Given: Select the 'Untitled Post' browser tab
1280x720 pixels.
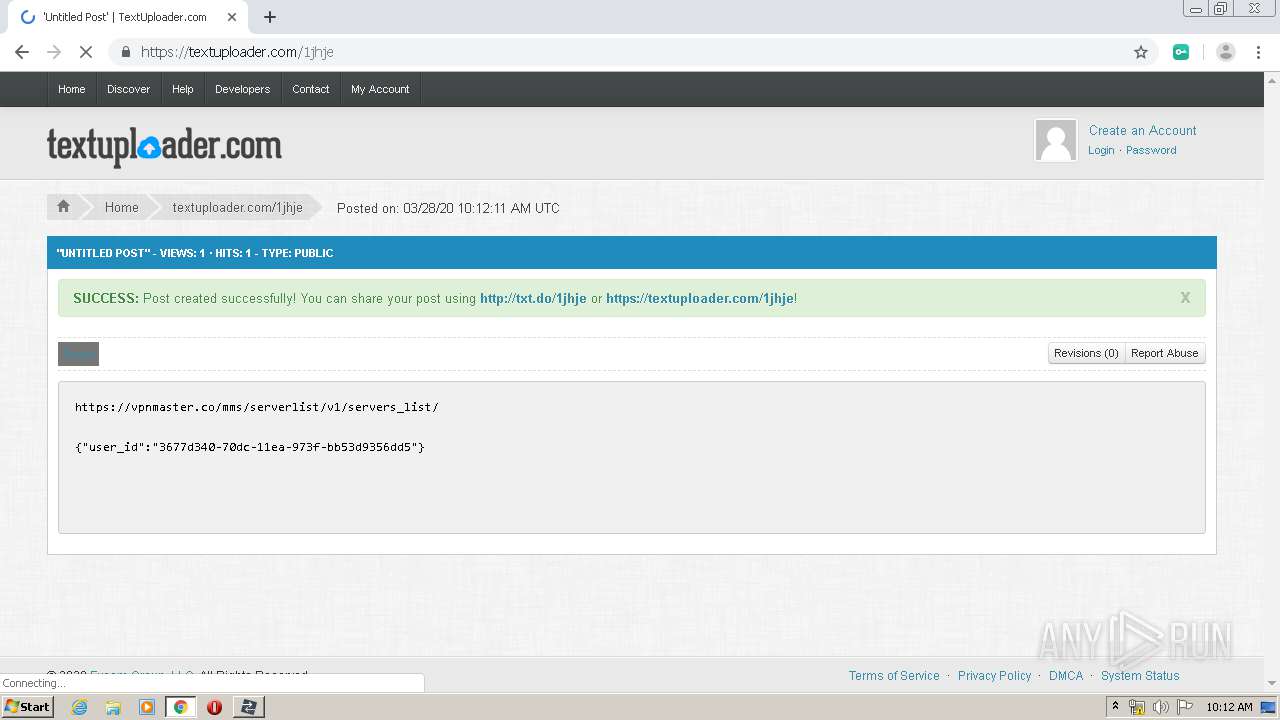Looking at the screenshot, I should coord(130,17).
